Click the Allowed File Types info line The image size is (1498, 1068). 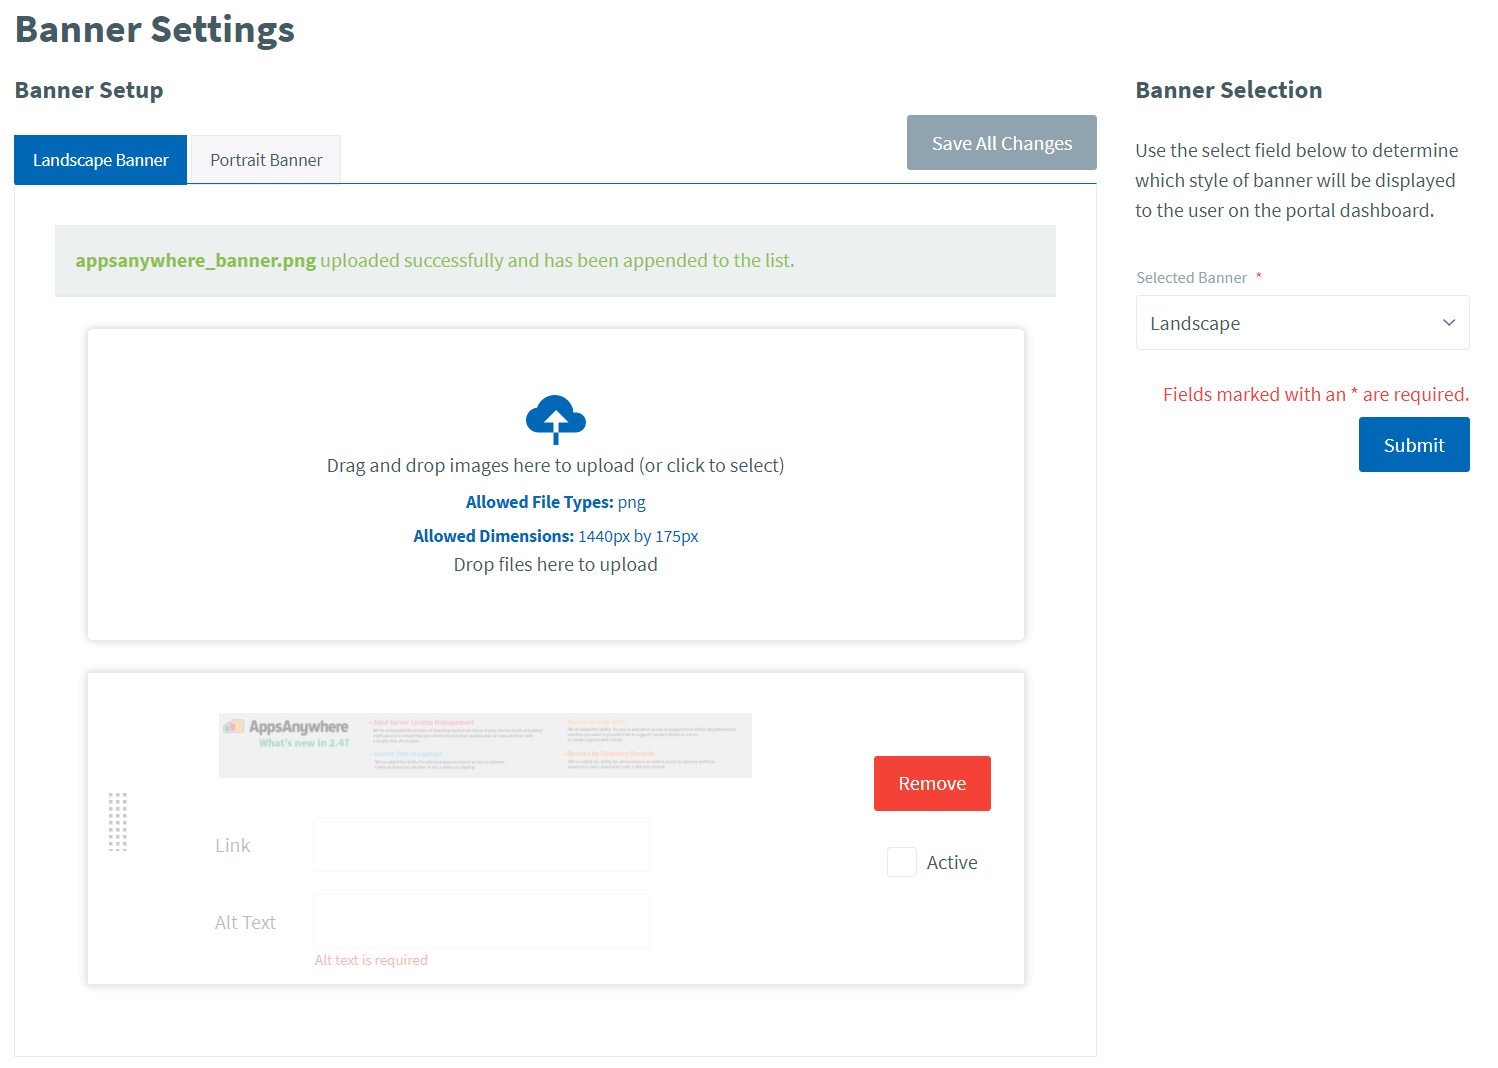click(555, 503)
